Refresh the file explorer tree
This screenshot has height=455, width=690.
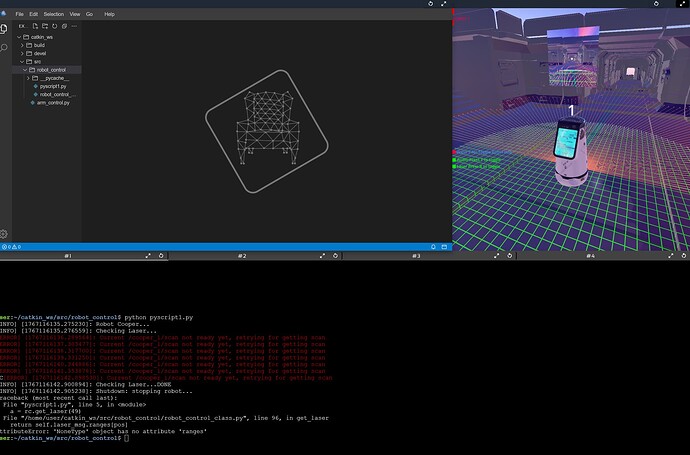point(52,27)
